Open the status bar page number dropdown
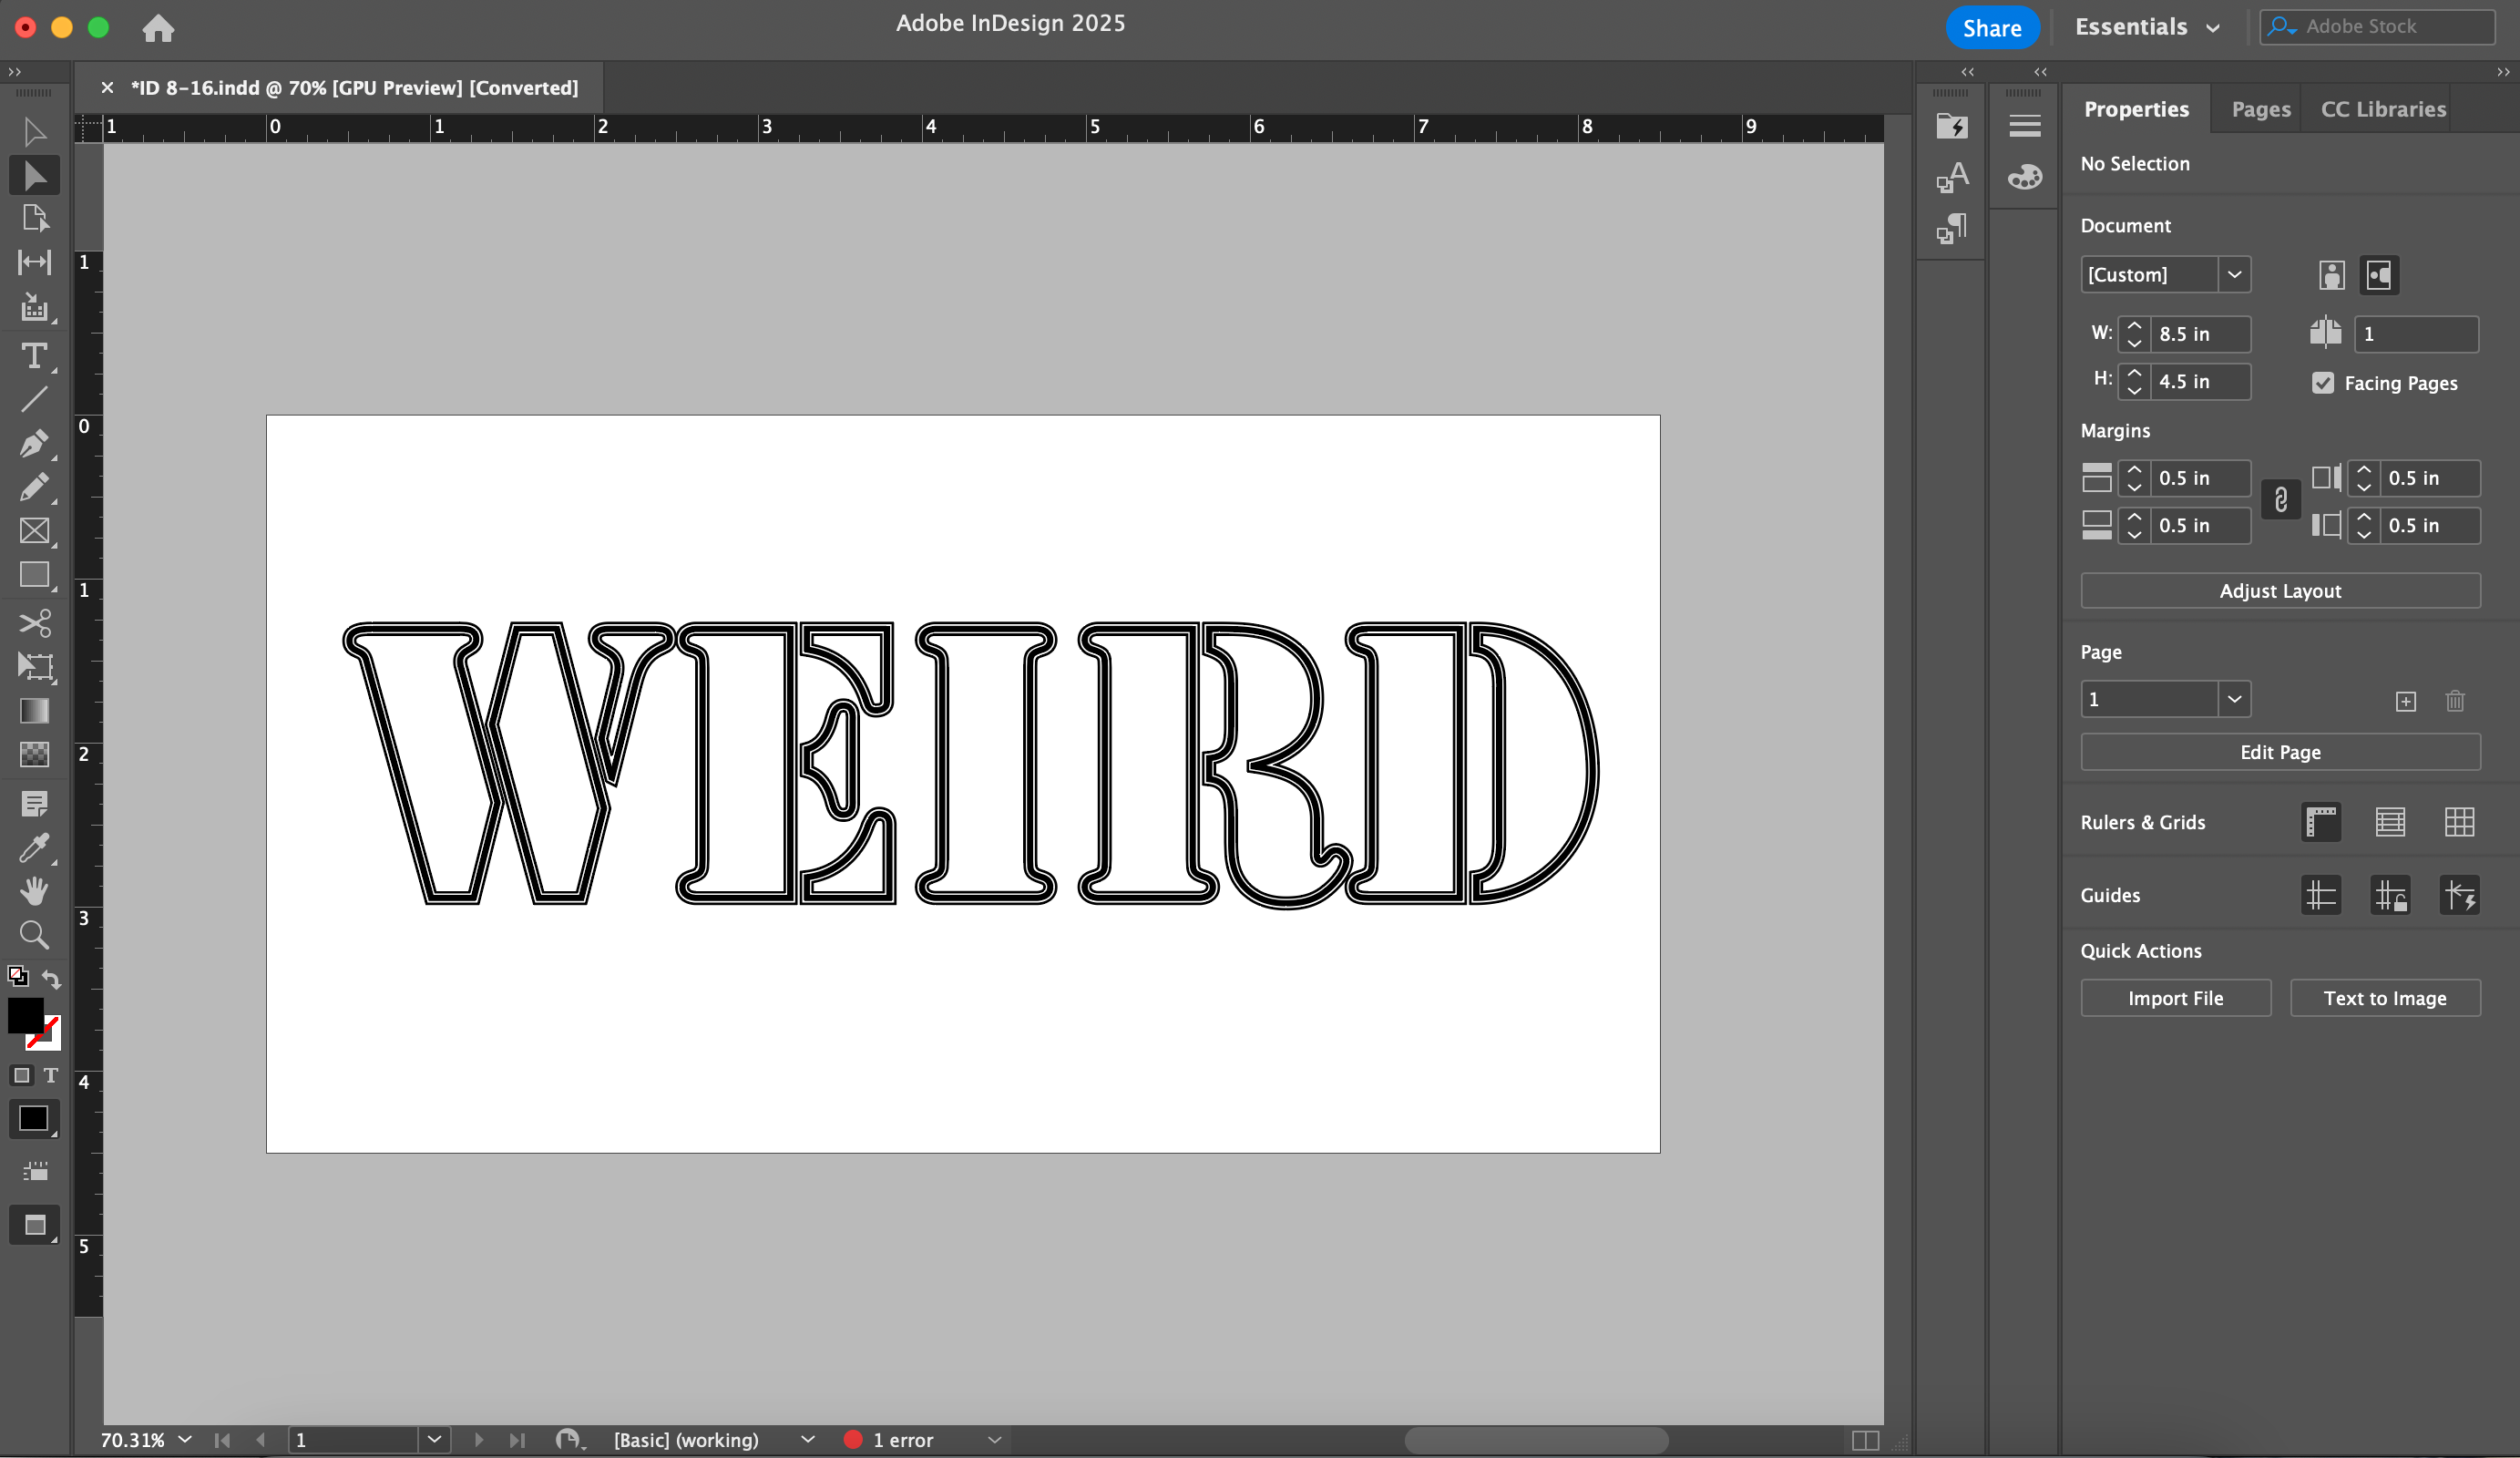 [x=434, y=1439]
